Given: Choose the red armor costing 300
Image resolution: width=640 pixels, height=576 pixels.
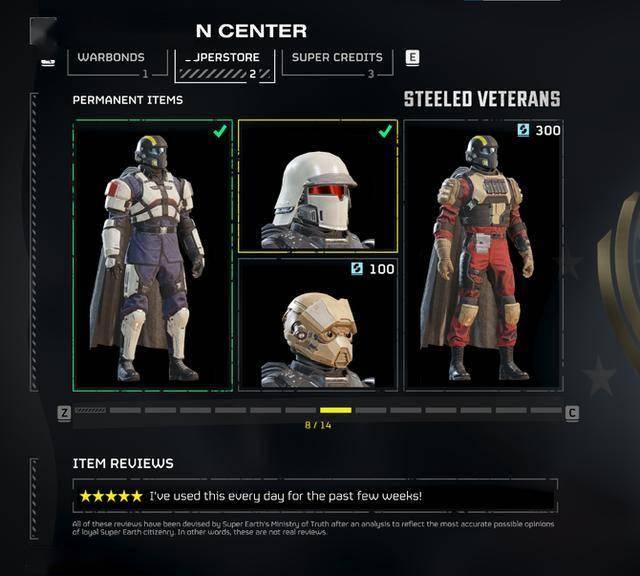Looking at the screenshot, I should click(x=483, y=256).
